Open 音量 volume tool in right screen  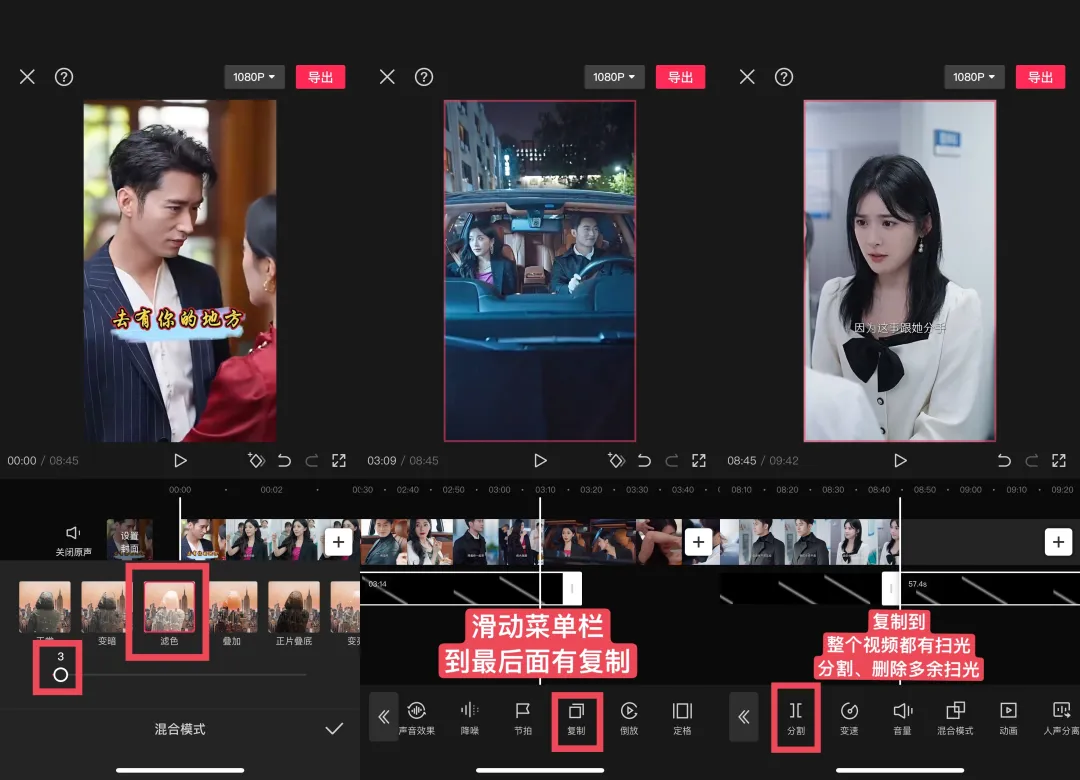point(902,718)
